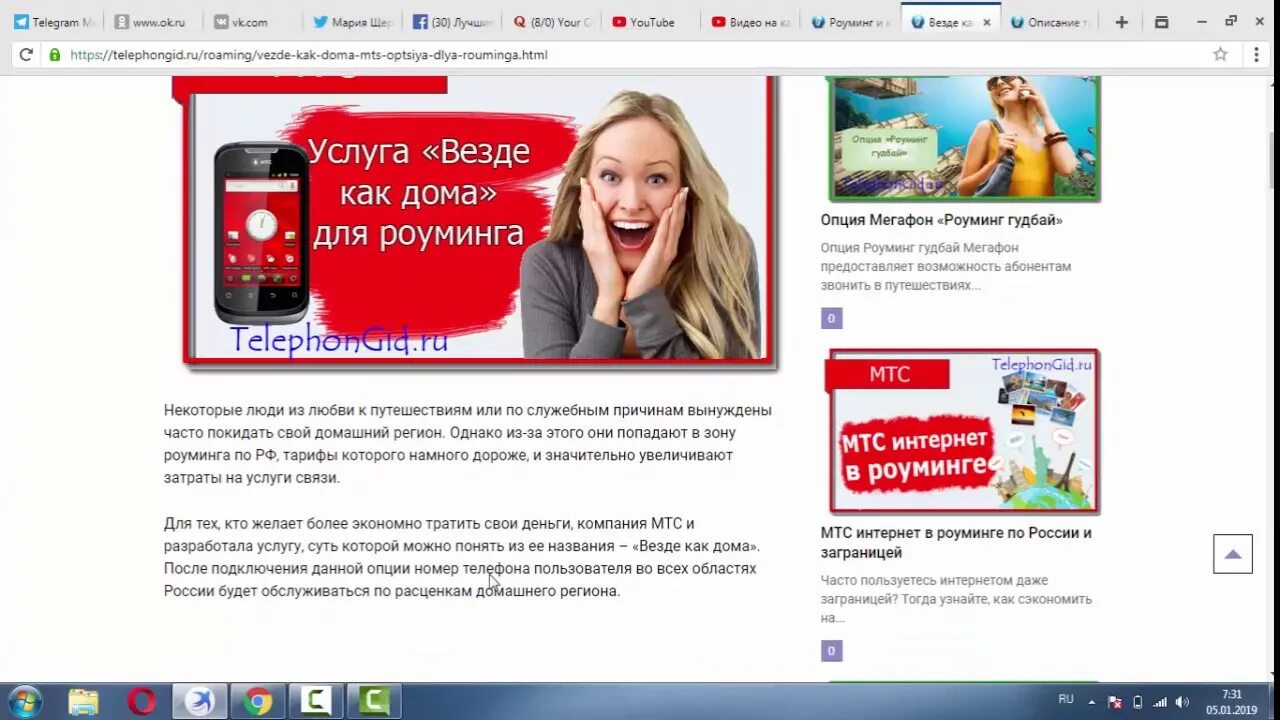Open the blue bird browser taskbar icon
The width and height of the screenshot is (1280, 720).
coord(200,702)
